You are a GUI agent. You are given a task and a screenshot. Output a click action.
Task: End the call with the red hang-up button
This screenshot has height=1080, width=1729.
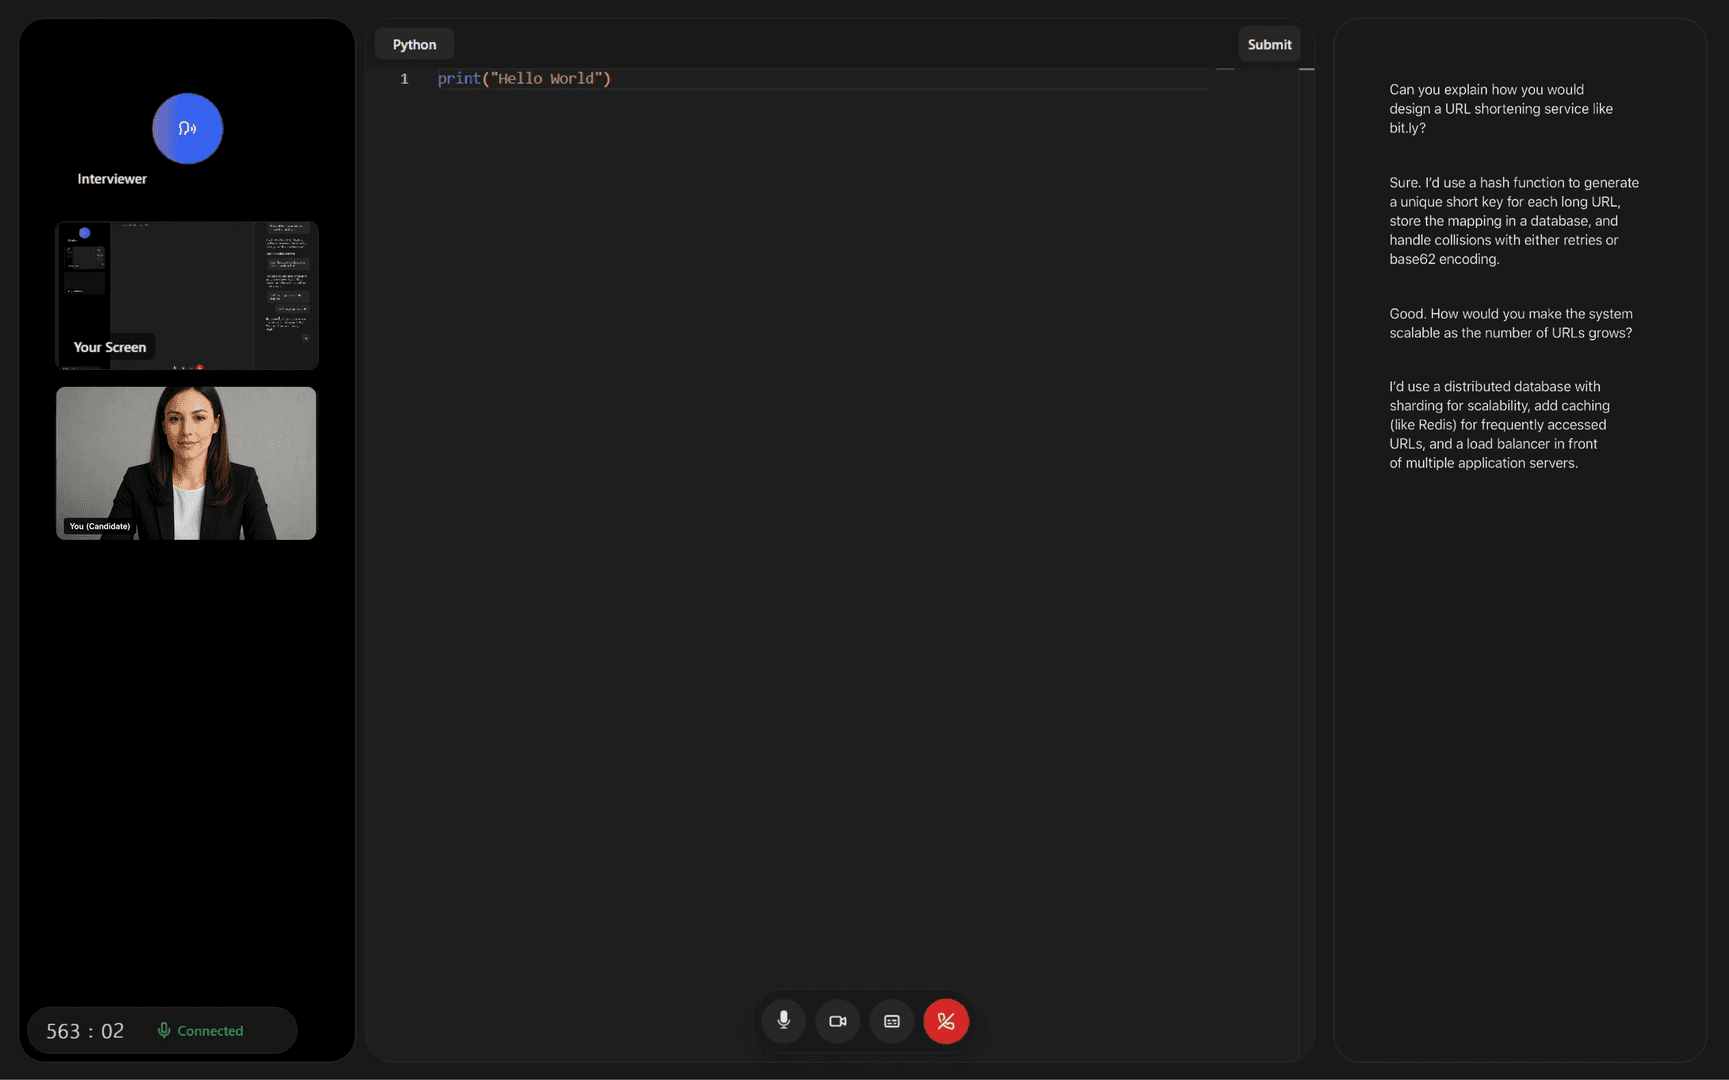(946, 1021)
